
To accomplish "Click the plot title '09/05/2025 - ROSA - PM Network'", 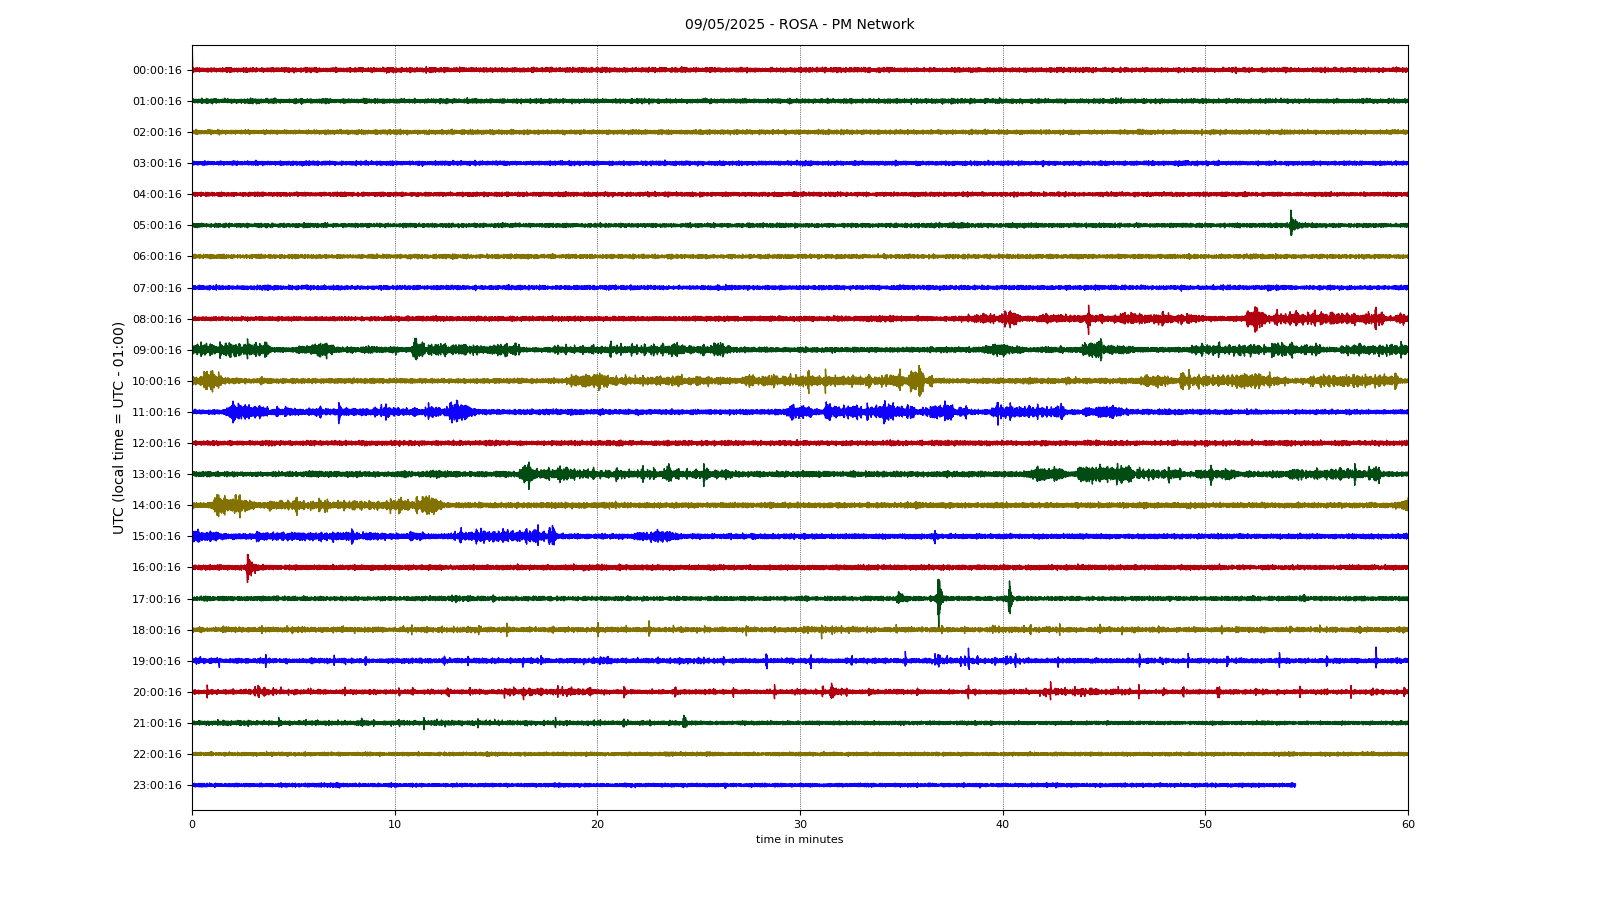I will 799,25.
